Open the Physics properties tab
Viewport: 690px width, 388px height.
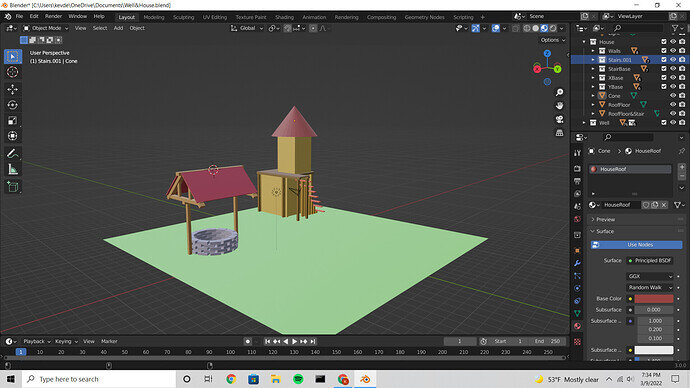pos(577,288)
